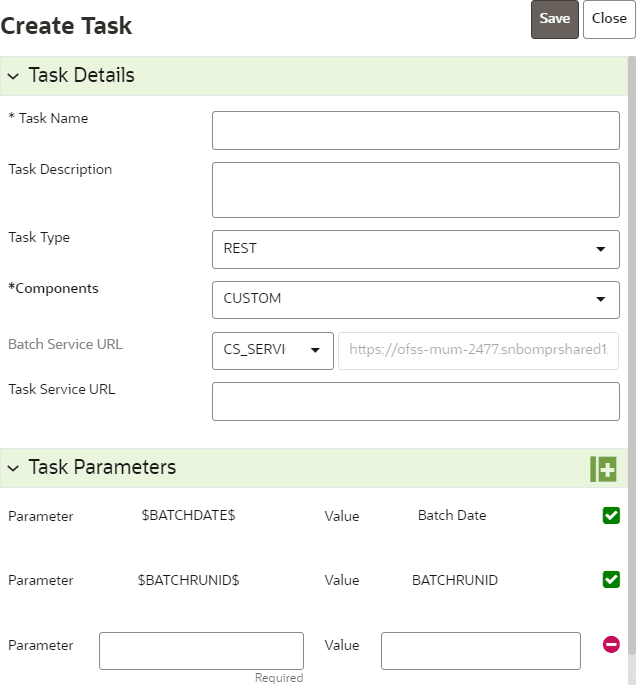Focus the Task Service URL field

(x=415, y=401)
